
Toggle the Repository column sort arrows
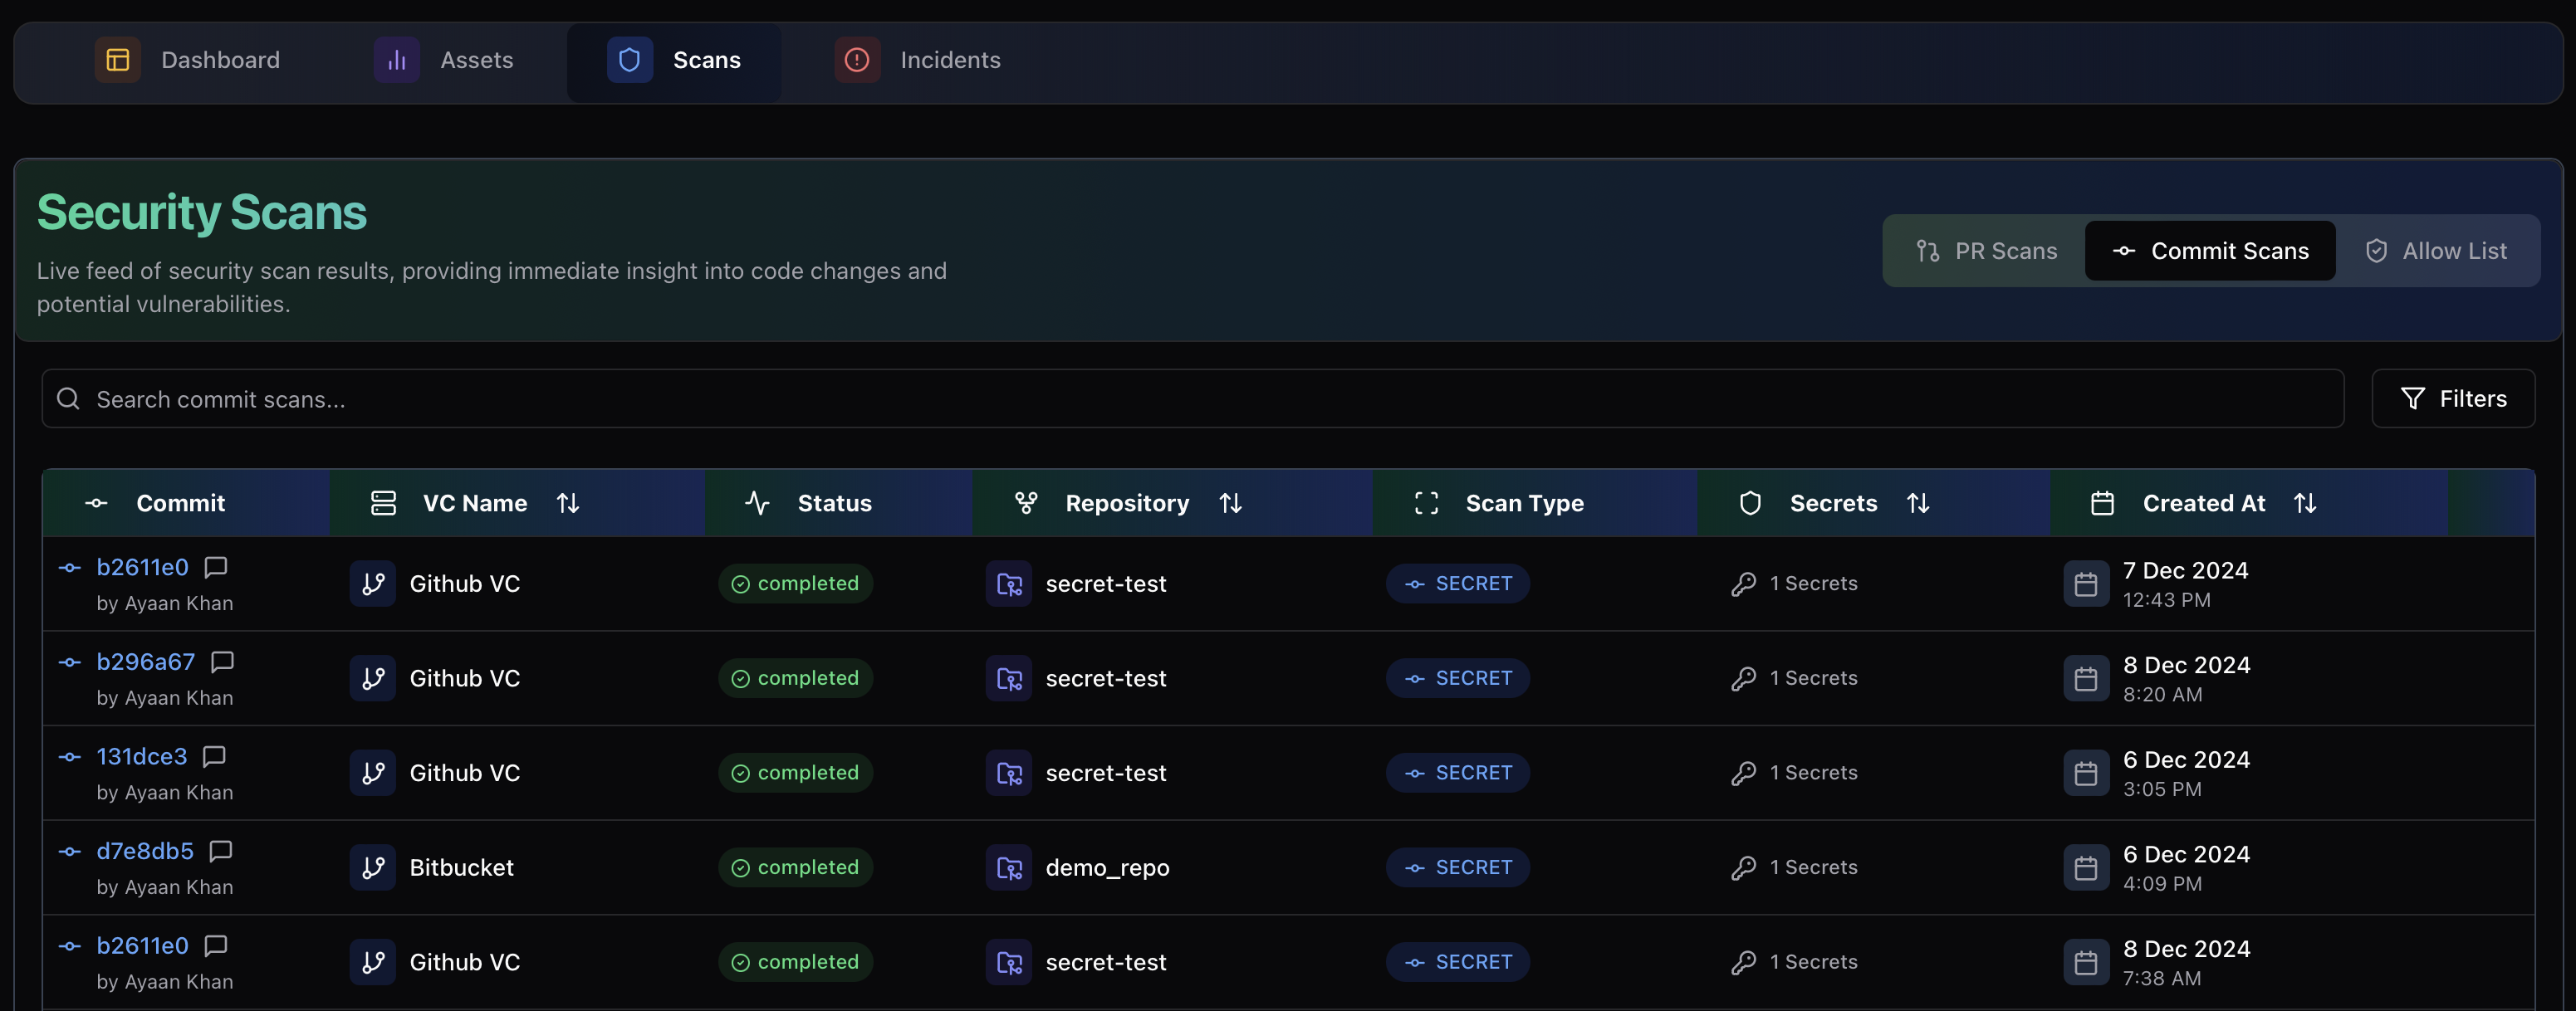click(x=1230, y=503)
